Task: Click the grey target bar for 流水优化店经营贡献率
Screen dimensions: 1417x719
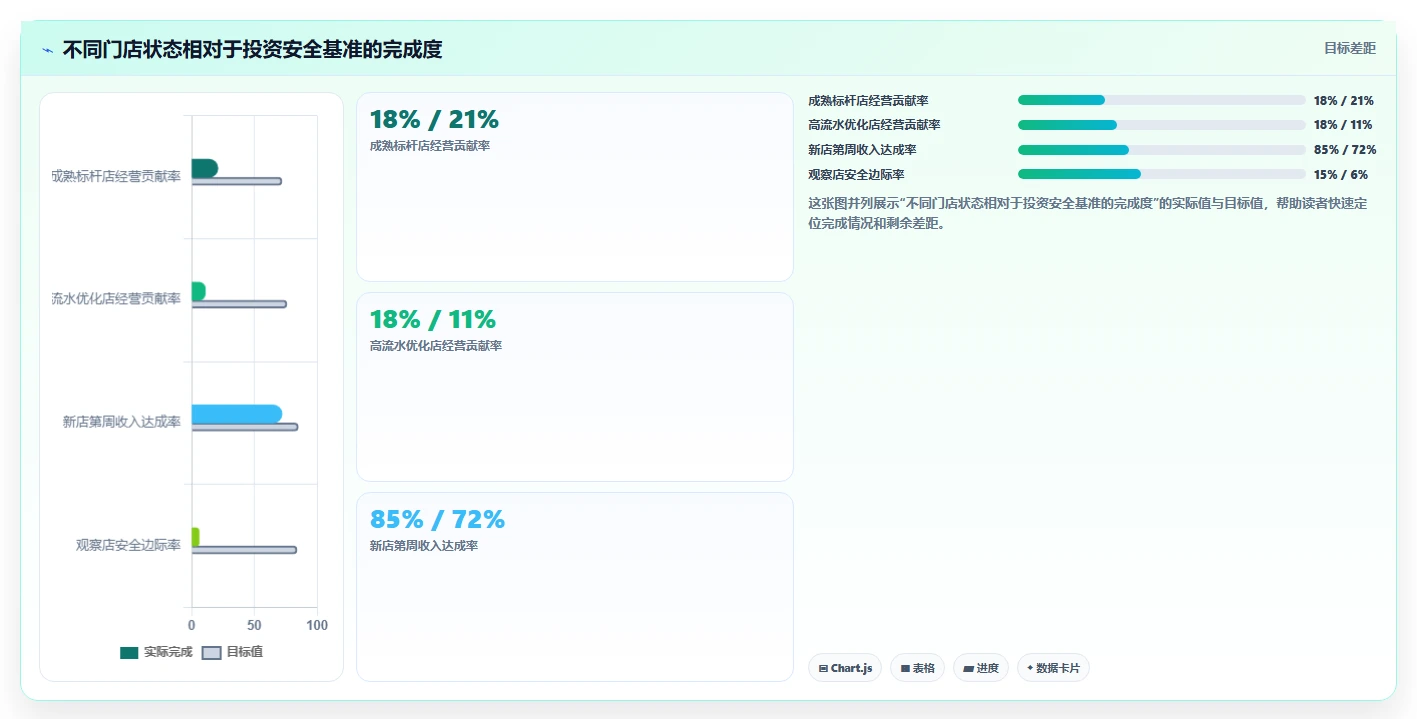Action: pyautogui.click(x=239, y=304)
